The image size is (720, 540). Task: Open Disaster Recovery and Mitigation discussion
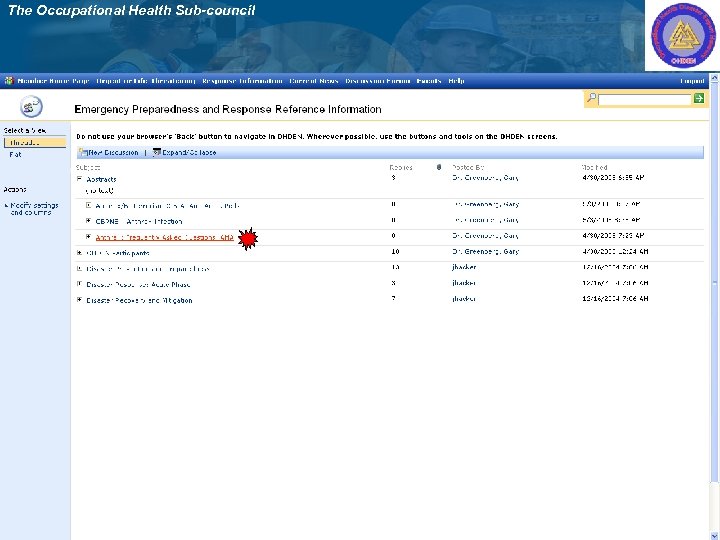tap(139, 300)
